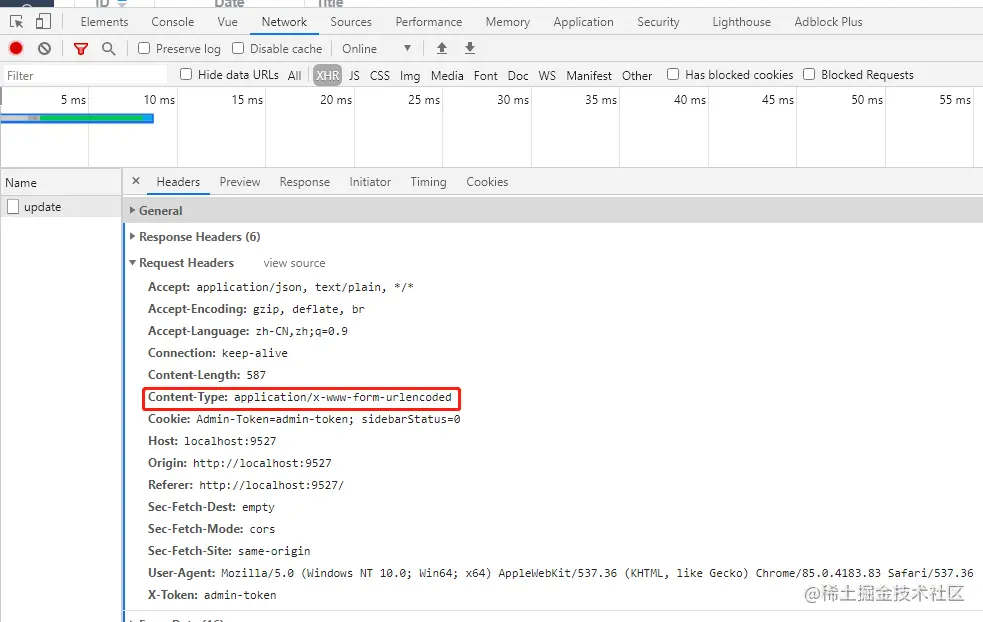983x622 pixels.
Task: Open the Performance panel
Action: click(x=429, y=22)
